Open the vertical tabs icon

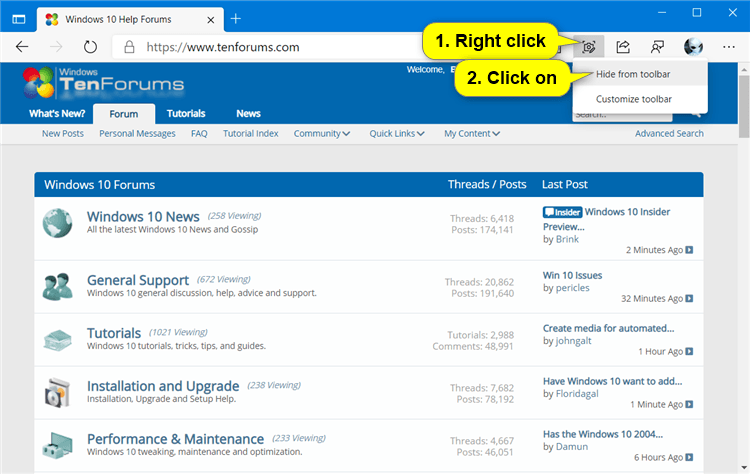(19, 19)
